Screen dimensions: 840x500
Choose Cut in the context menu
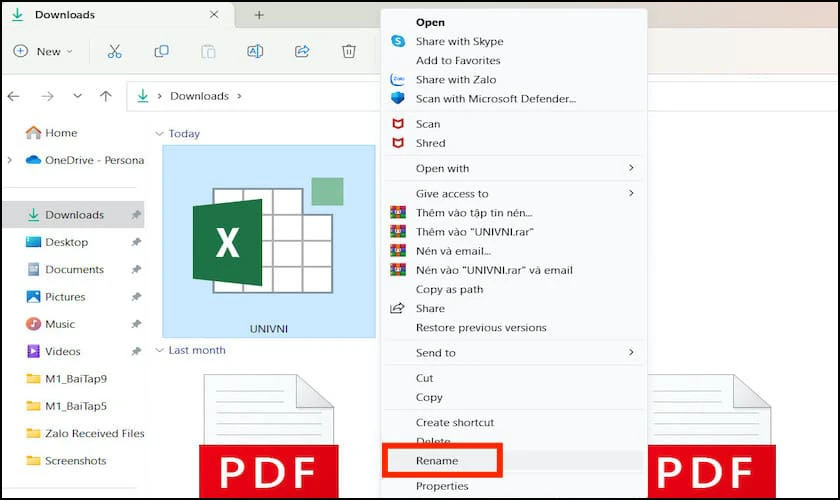click(424, 378)
